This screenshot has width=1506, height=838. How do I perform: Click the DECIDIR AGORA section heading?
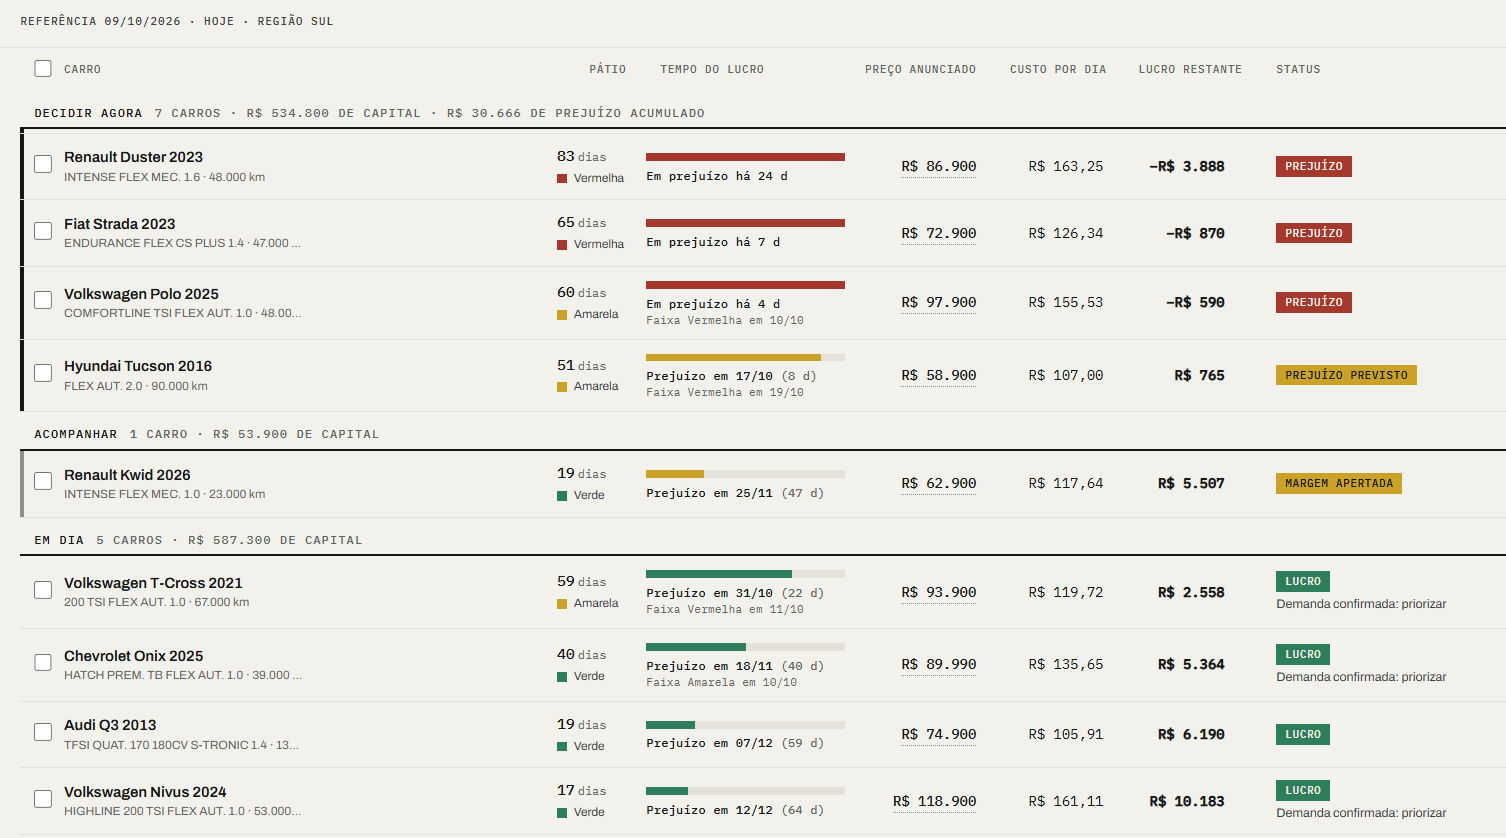pos(88,113)
